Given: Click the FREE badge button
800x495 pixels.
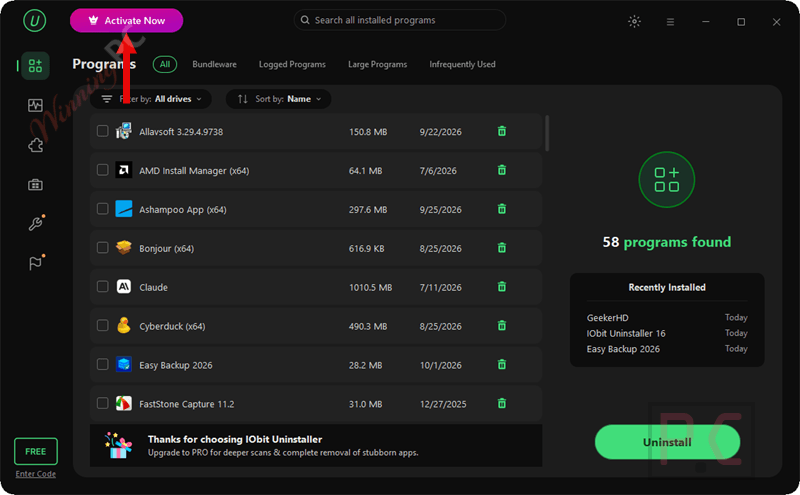Looking at the screenshot, I should (36, 451).
